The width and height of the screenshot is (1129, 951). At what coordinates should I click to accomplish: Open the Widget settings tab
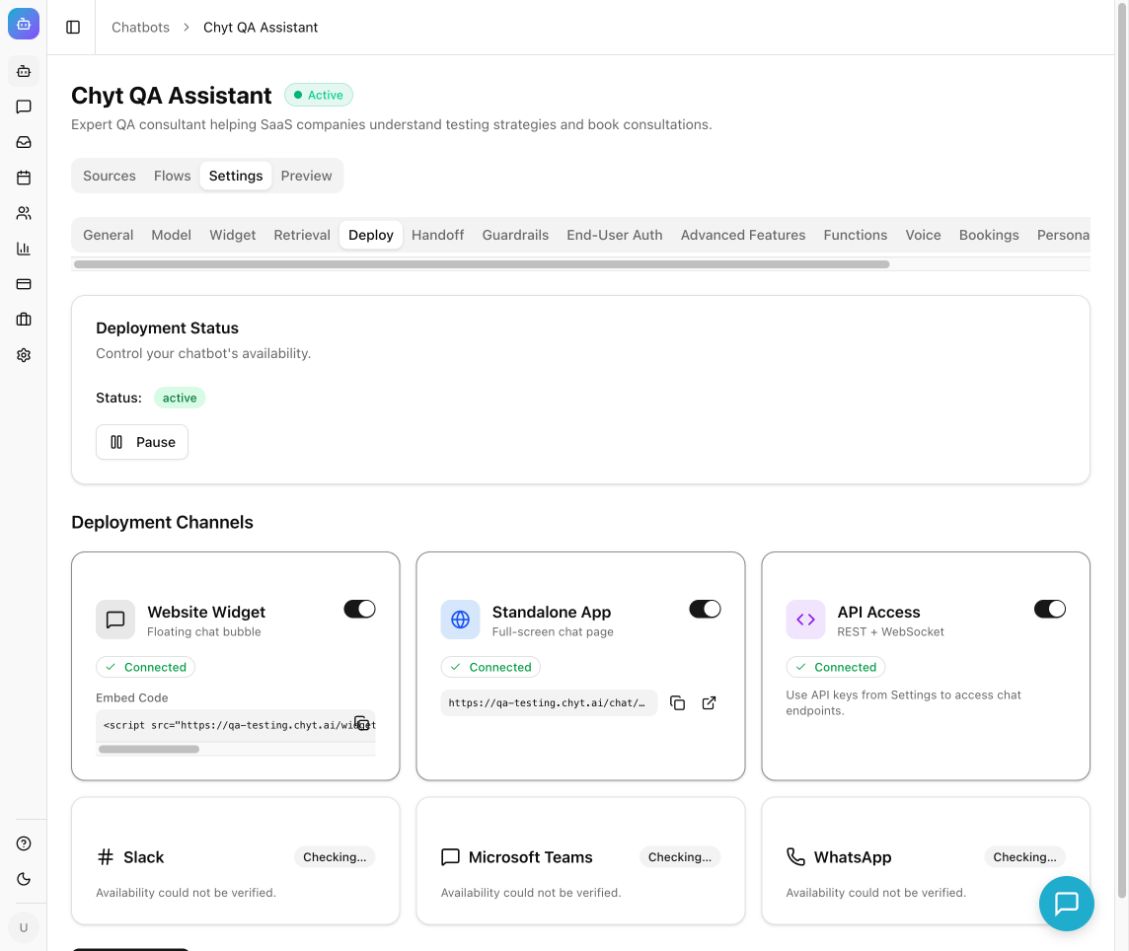pyautogui.click(x=232, y=235)
